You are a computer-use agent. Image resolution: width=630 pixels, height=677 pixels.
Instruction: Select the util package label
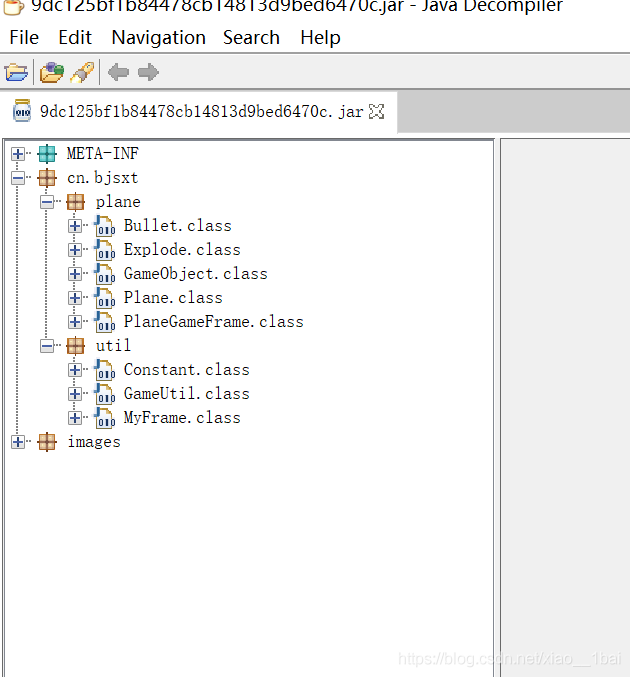(113, 346)
